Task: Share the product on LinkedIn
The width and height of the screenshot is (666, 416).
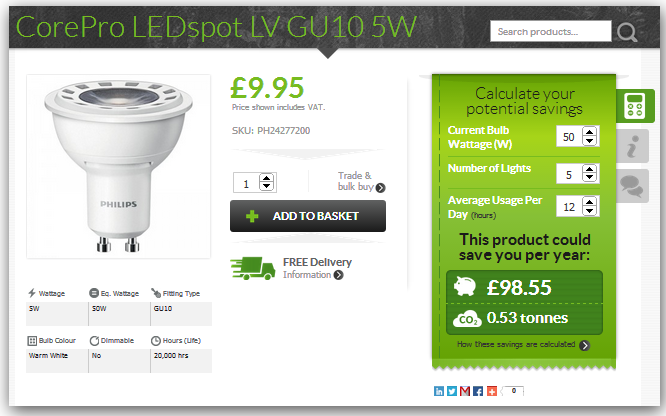Action: [x=439, y=391]
